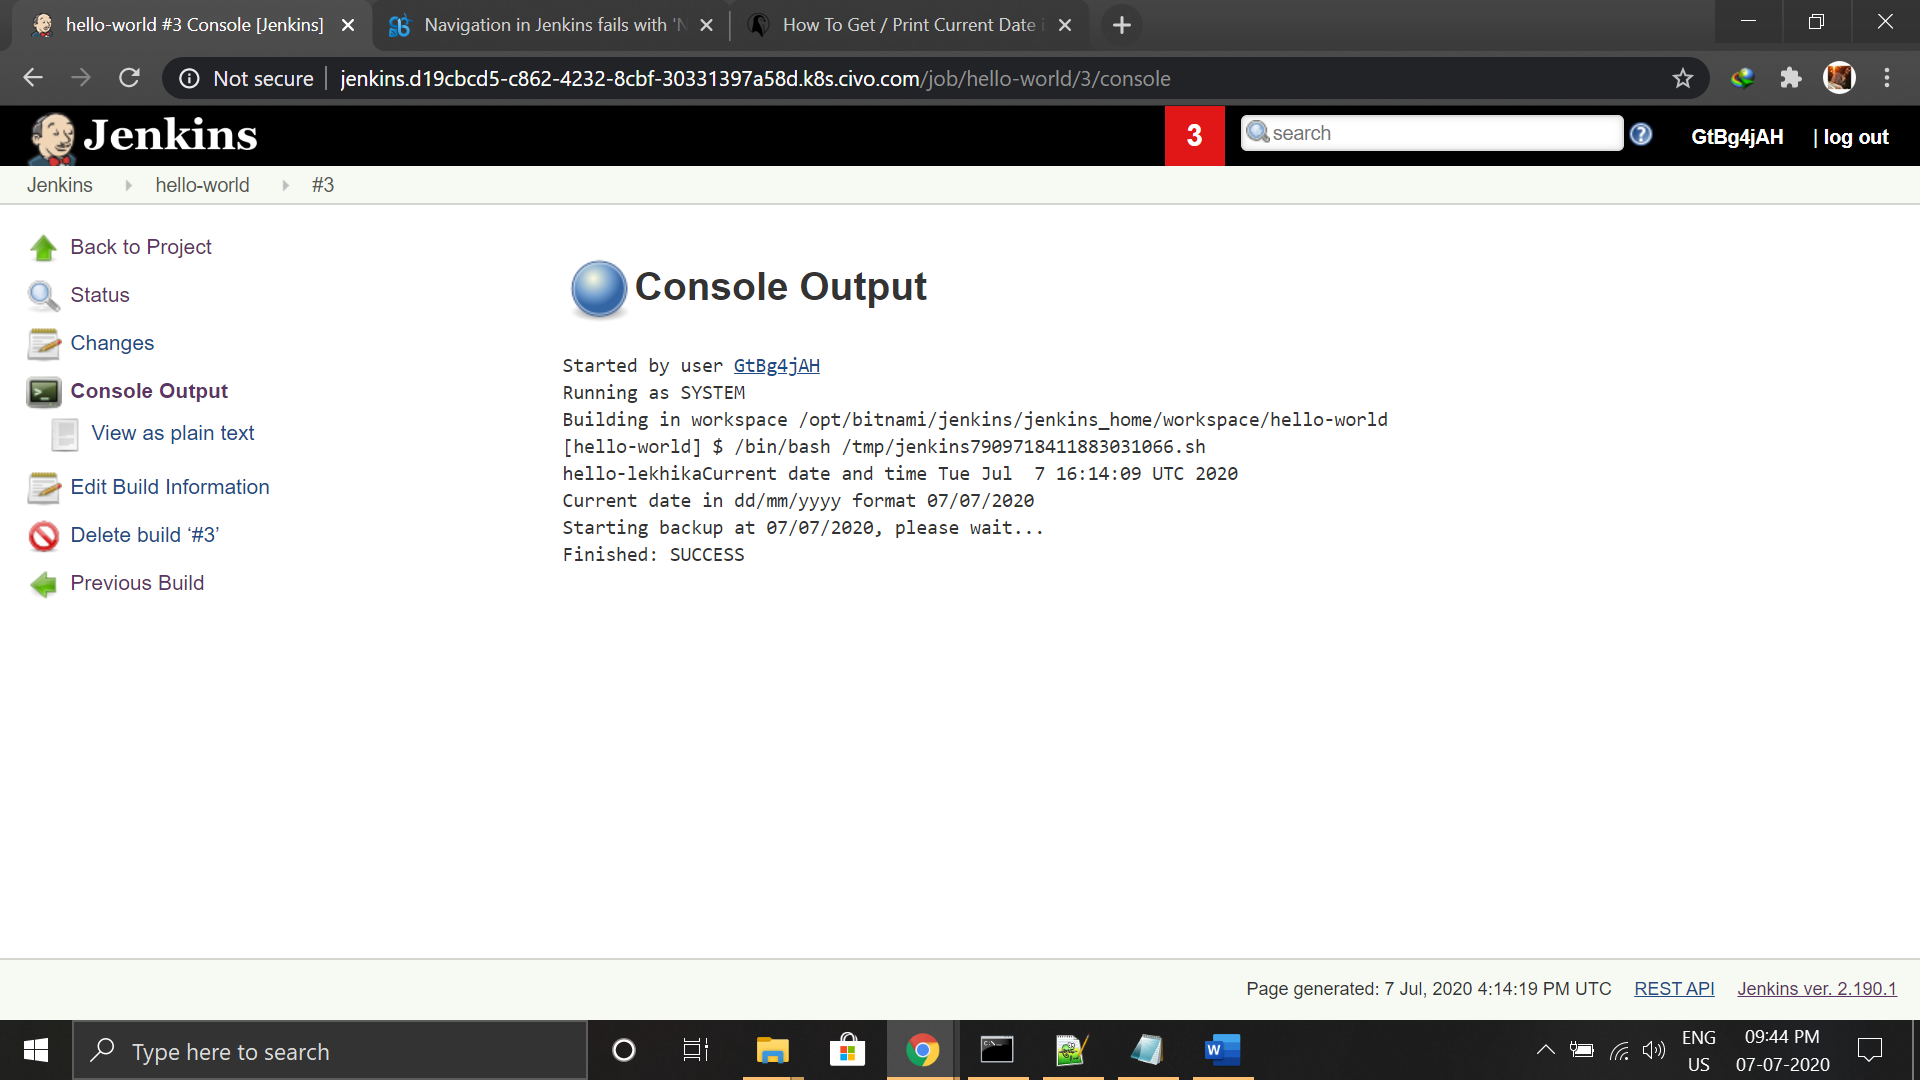Open the Status magnifier icon in sidebar
1920x1080 pixels.
[43, 296]
